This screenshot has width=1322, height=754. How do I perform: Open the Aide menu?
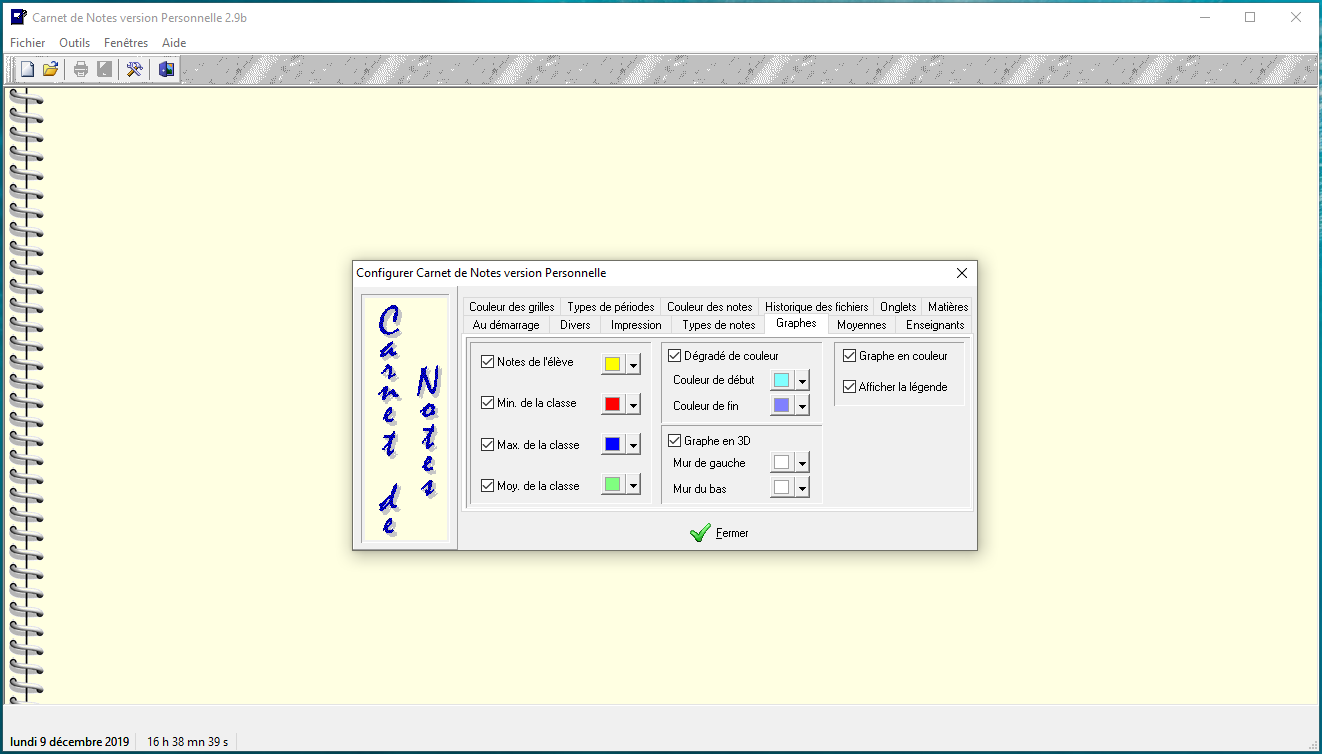click(174, 43)
